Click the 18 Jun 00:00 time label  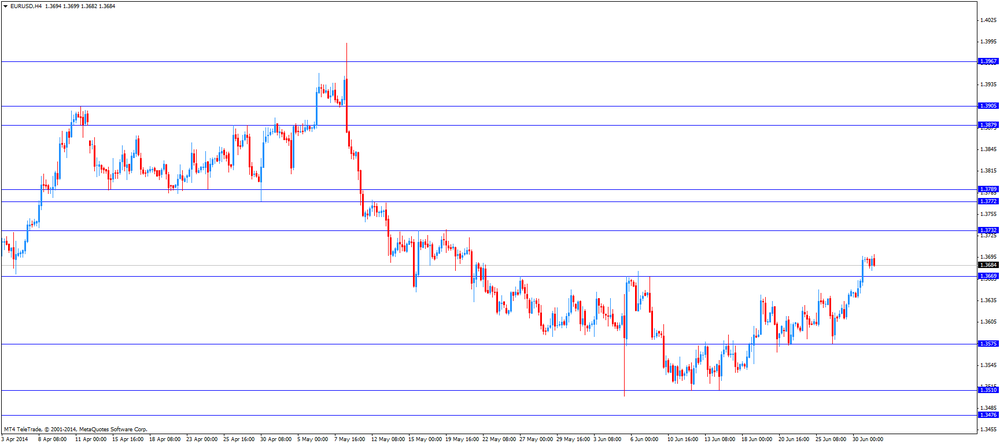(756, 439)
